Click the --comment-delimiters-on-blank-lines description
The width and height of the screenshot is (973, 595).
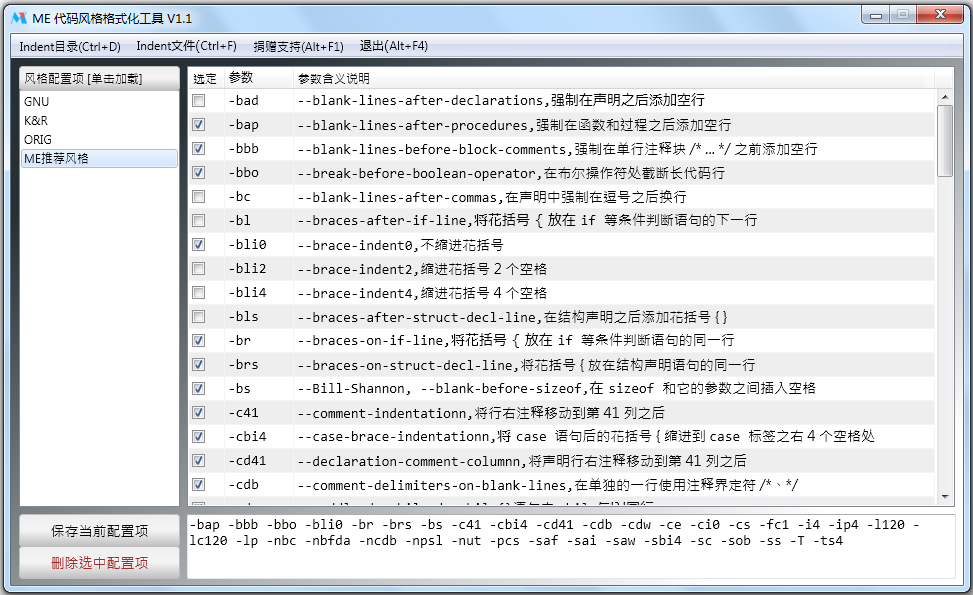(548, 485)
